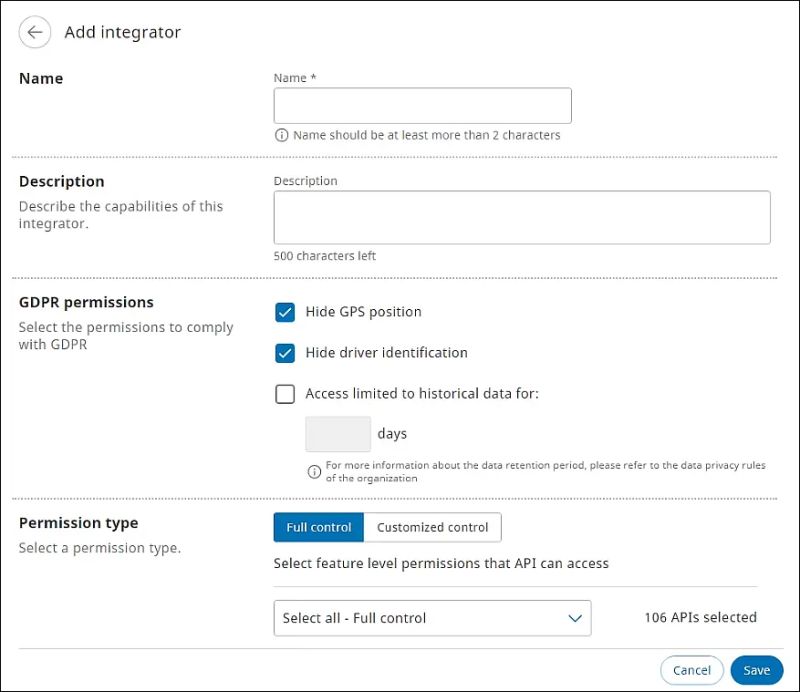Click the 106 APIs selected text

tap(700, 618)
